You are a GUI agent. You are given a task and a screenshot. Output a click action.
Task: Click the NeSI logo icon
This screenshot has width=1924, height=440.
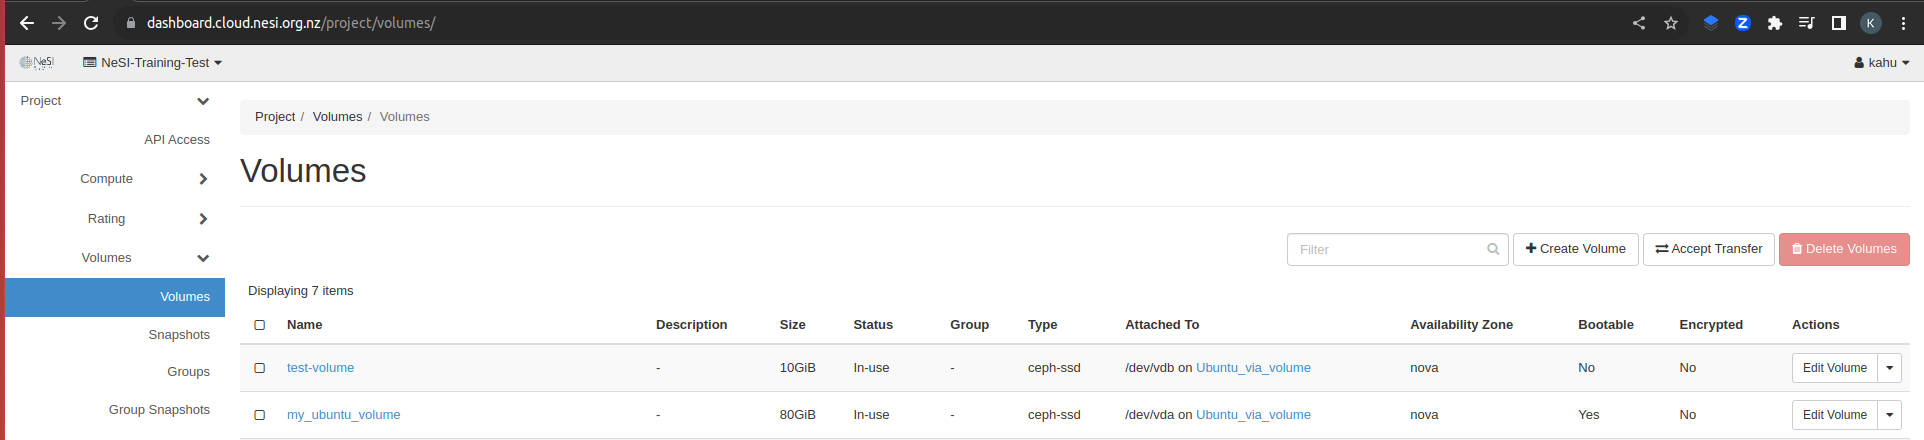pos(37,62)
